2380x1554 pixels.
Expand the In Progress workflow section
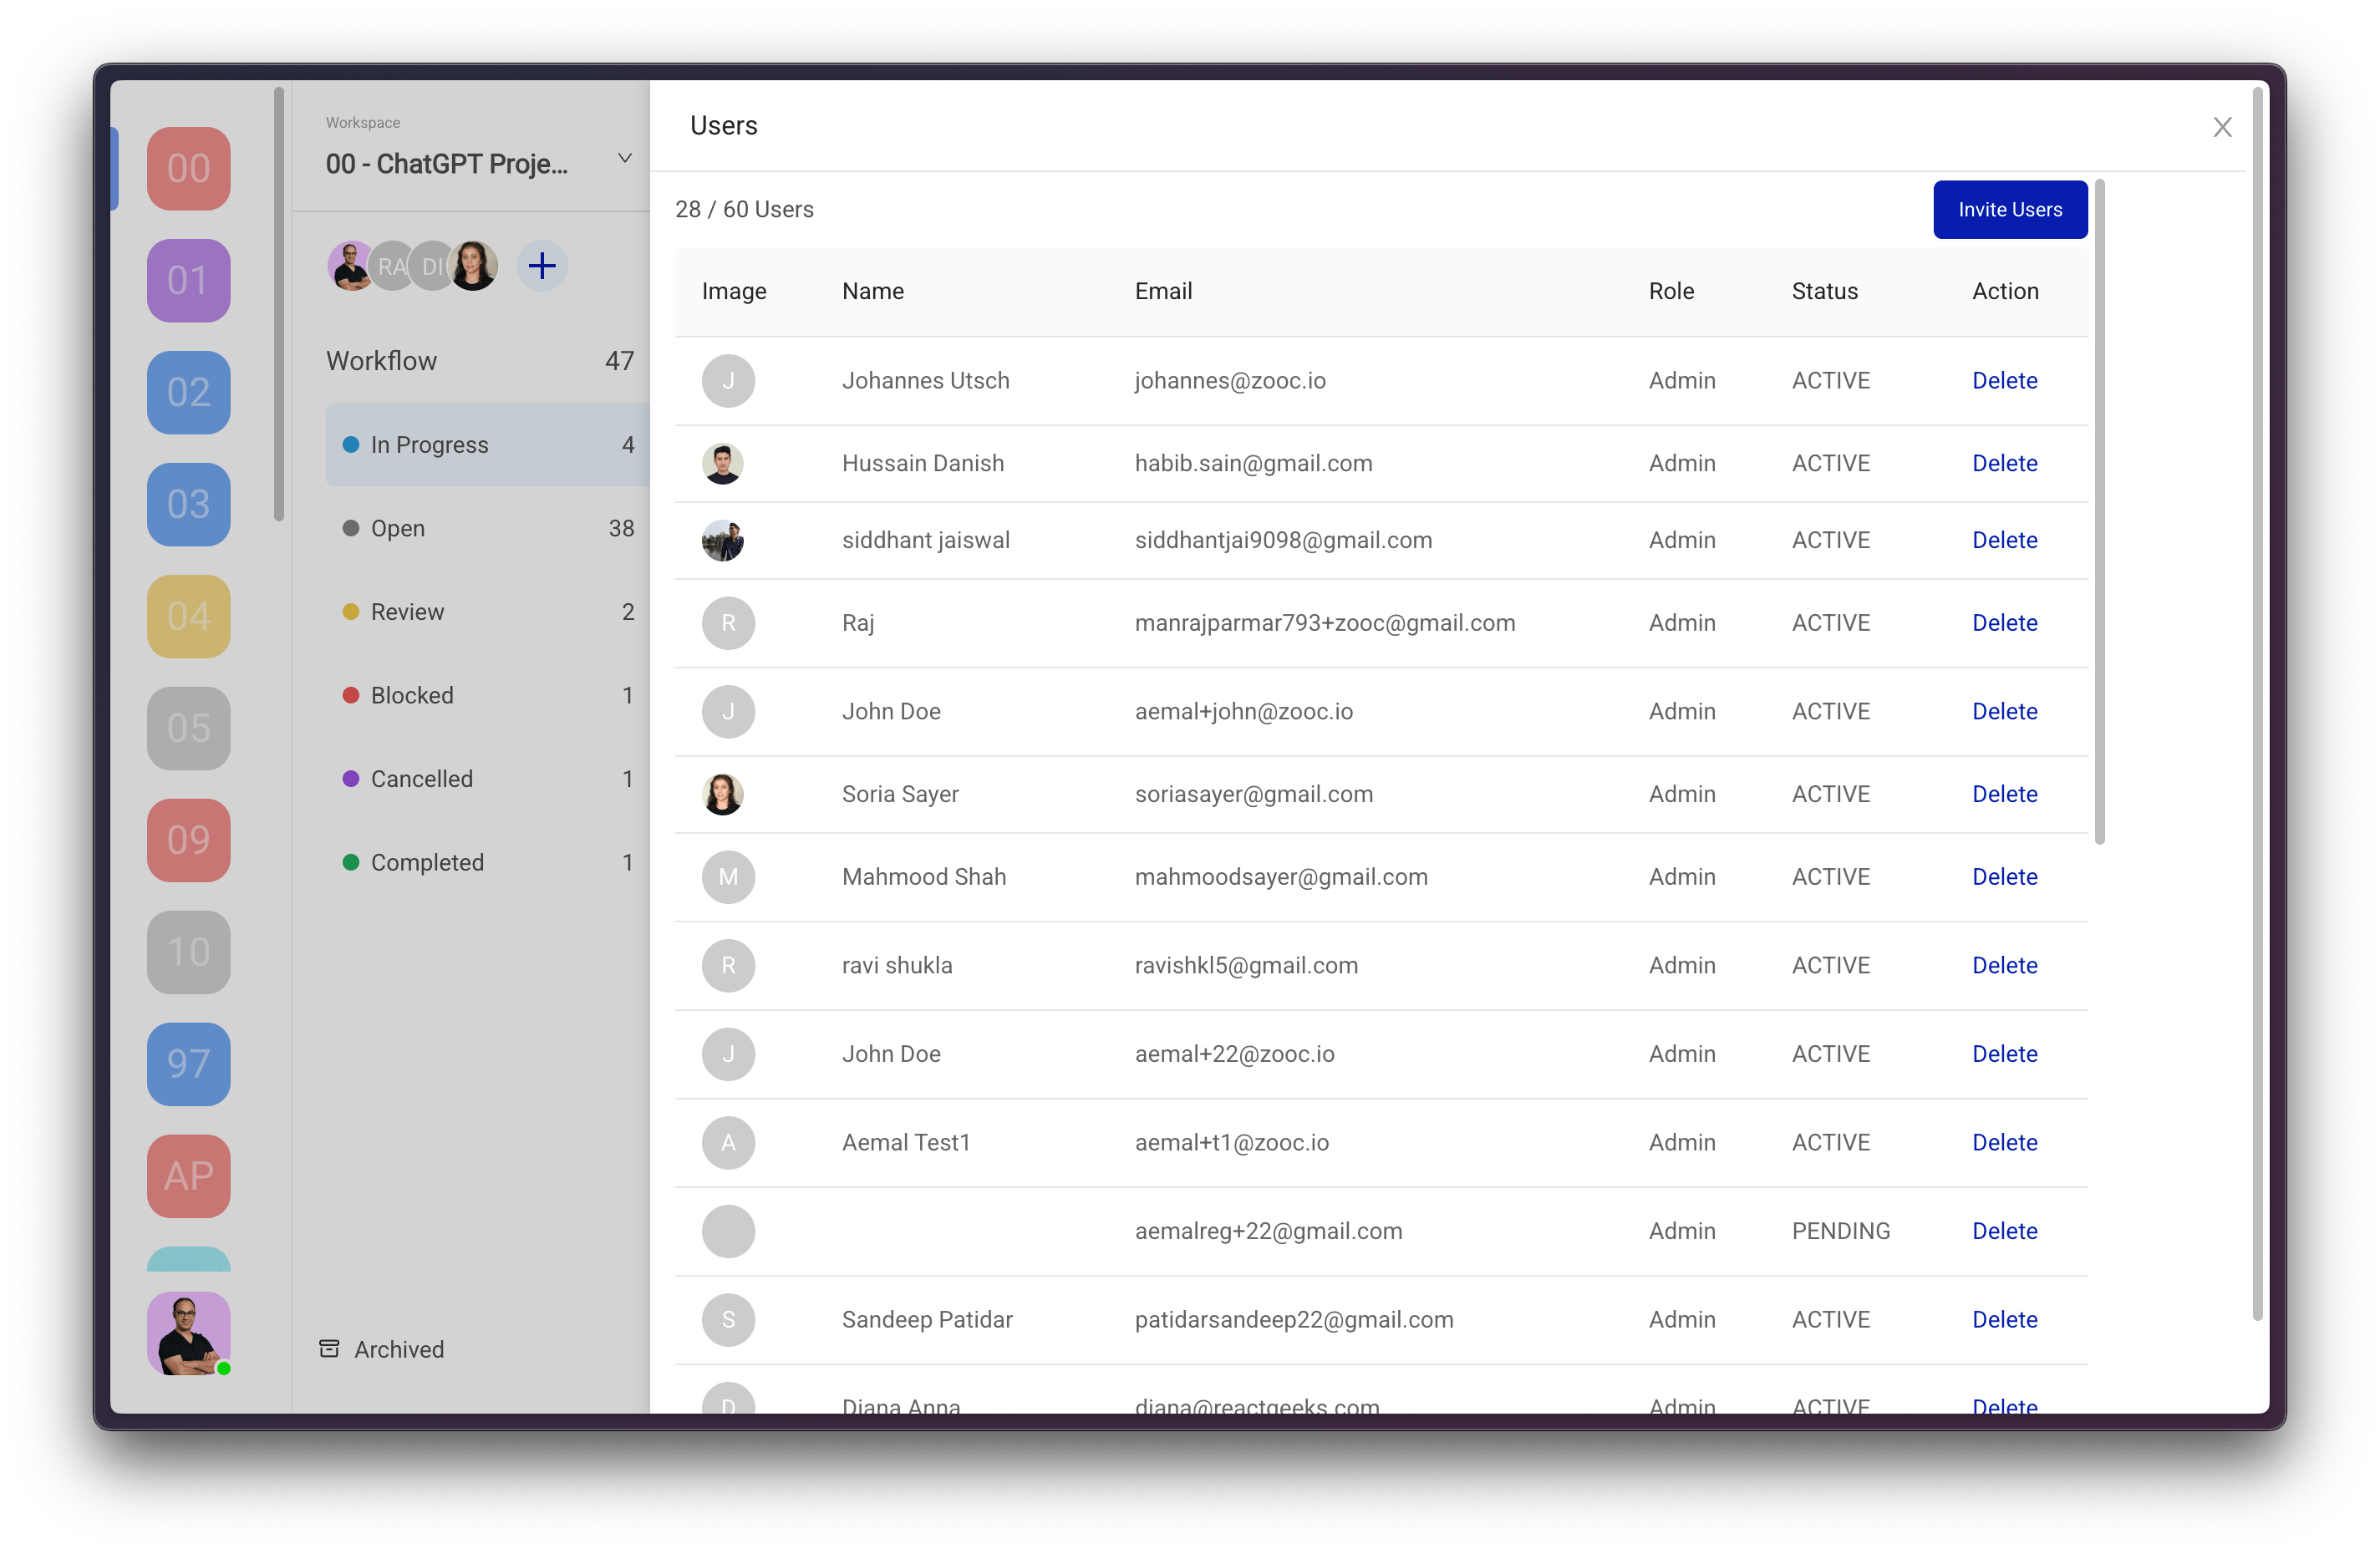click(430, 446)
